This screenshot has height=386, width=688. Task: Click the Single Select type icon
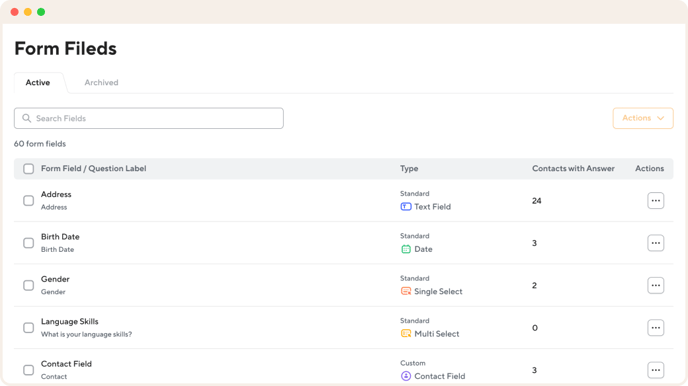406,291
